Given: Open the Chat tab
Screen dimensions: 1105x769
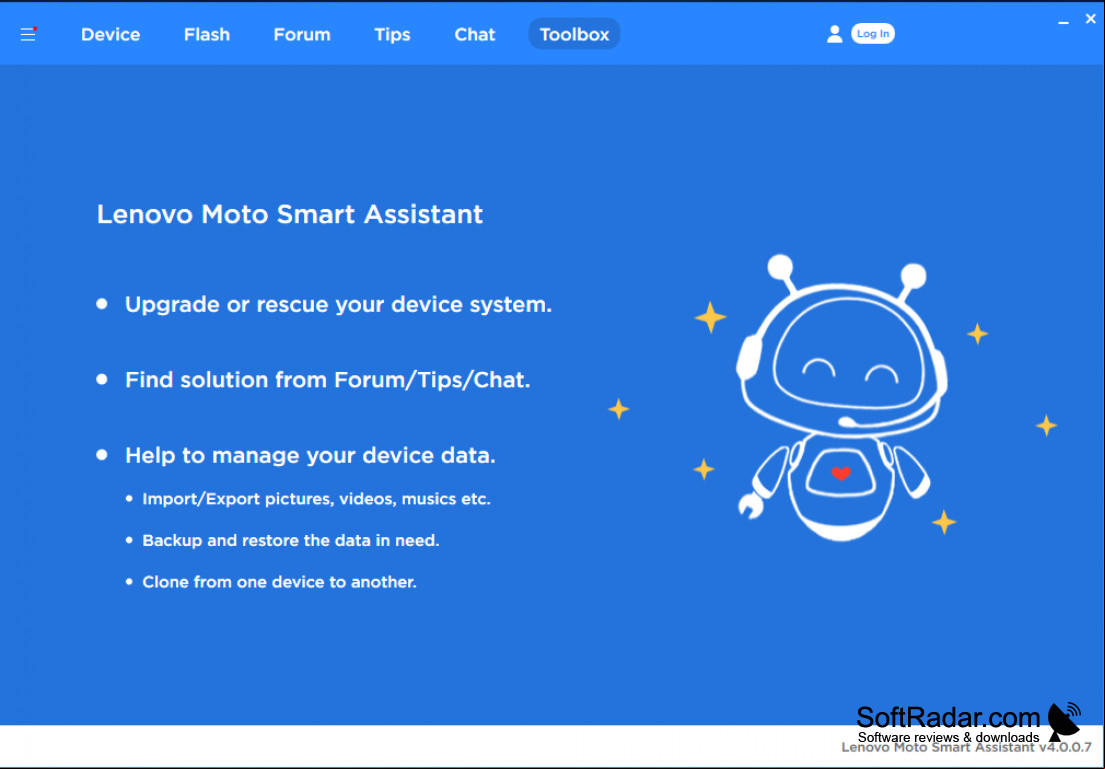Looking at the screenshot, I should [474, 35].
